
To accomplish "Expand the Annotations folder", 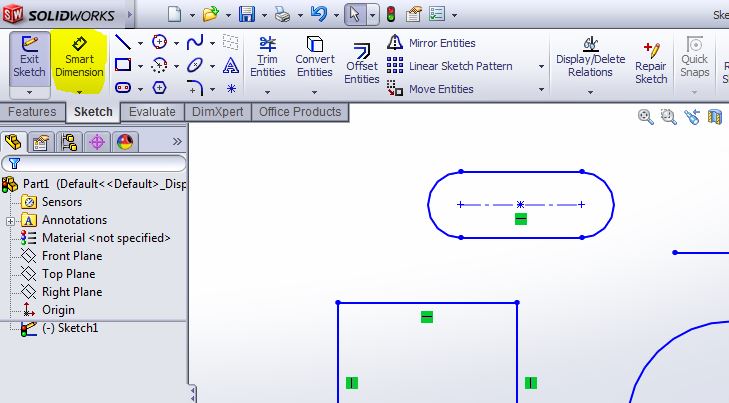I will coord(10,221).
